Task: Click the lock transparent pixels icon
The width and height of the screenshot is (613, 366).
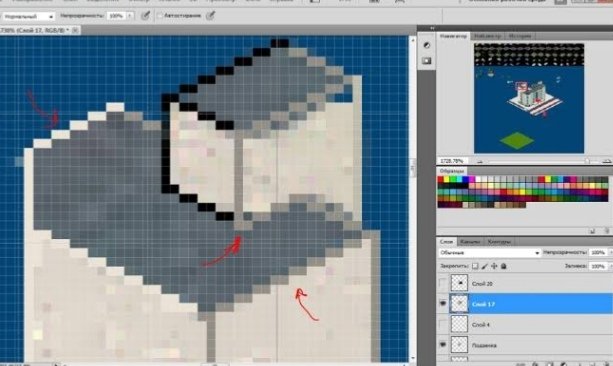Action: (x=475, y=266)
